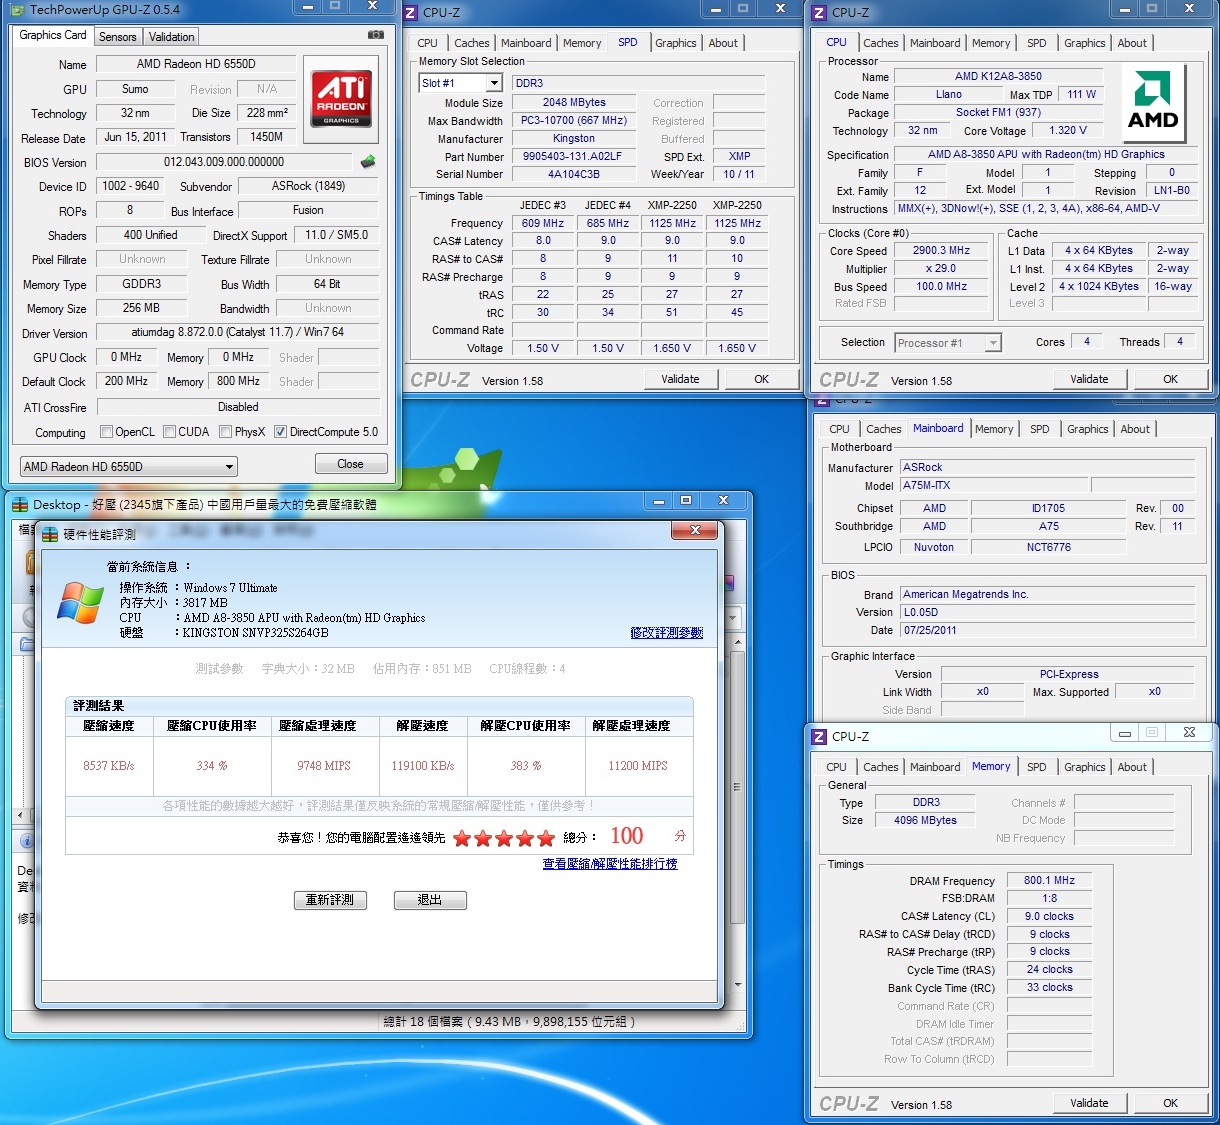Screen dimensions: 1220x1125
Task: Open the 修改評測參數 link
Action: tap(666, 633)
